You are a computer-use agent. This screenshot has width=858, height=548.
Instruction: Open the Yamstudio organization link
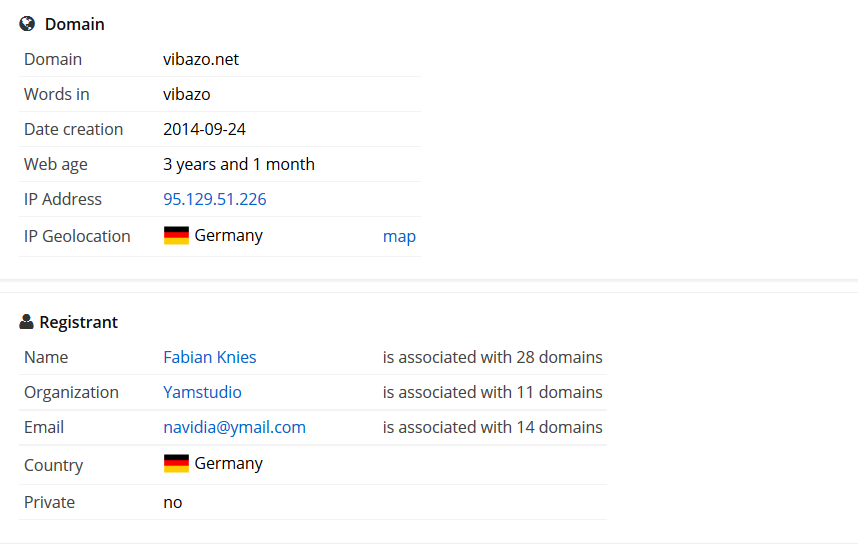pos(202,392)
